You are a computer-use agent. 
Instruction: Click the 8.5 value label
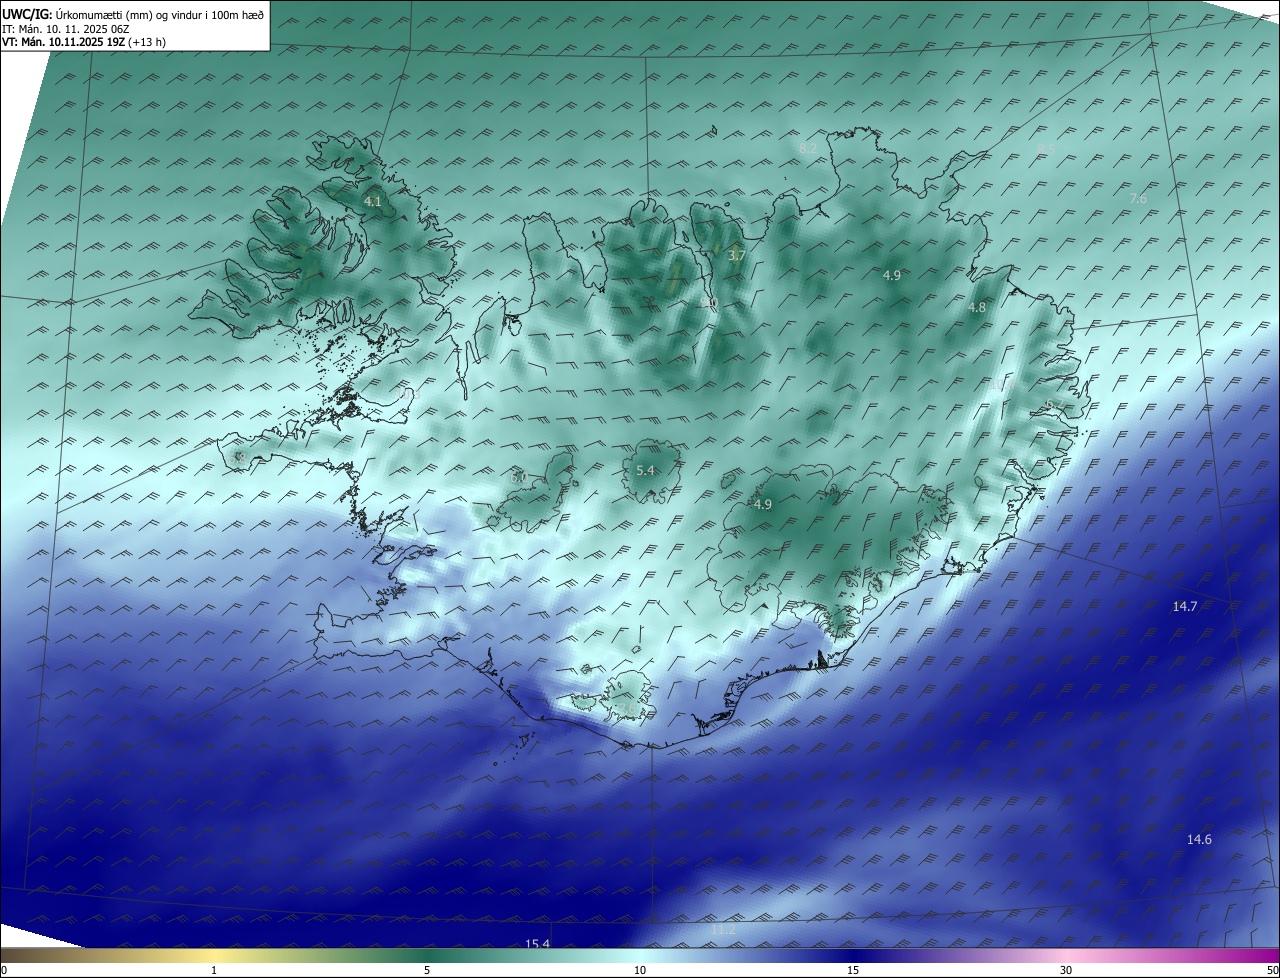(1046, 150)
